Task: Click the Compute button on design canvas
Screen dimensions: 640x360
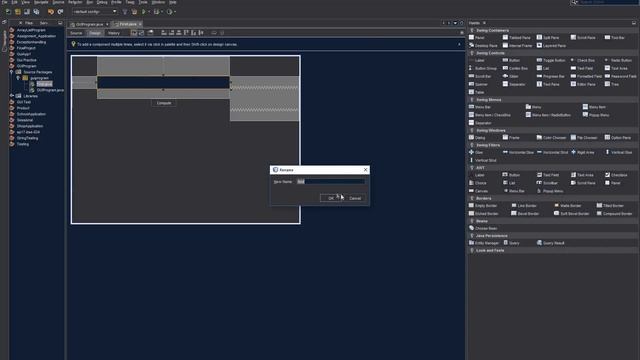Action: [164, 103]
